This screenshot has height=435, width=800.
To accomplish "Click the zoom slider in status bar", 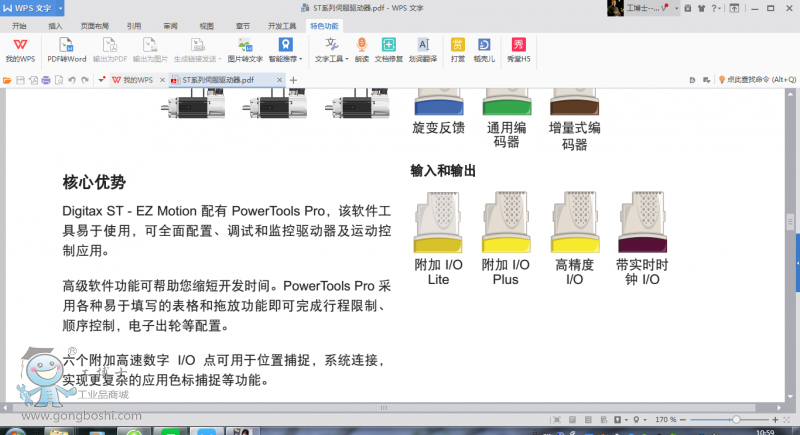I will click(x=738, y=419).
